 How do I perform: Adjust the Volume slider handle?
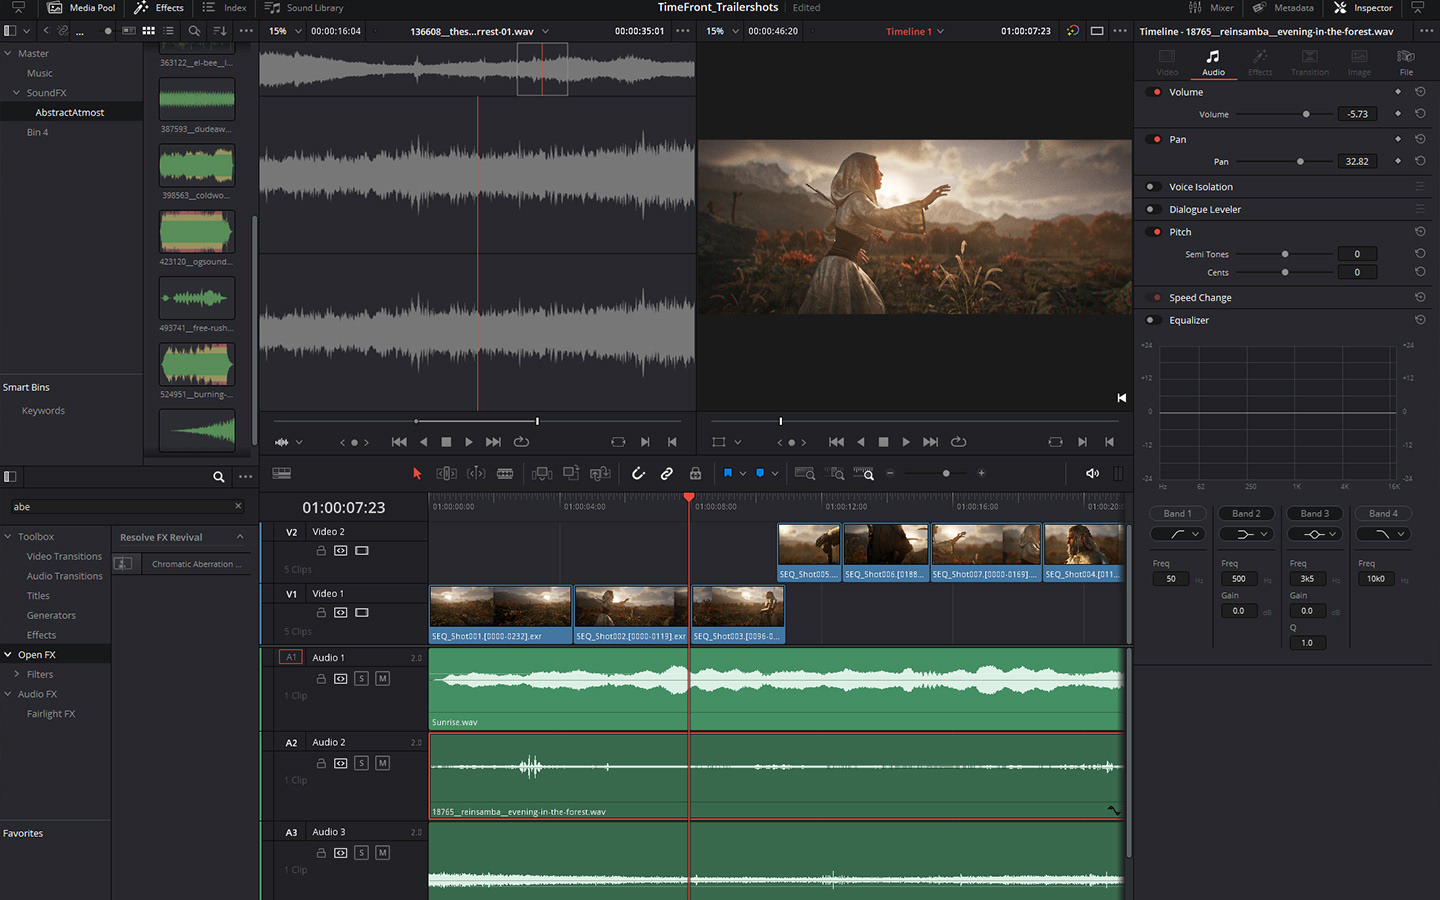click(1306, 114)
